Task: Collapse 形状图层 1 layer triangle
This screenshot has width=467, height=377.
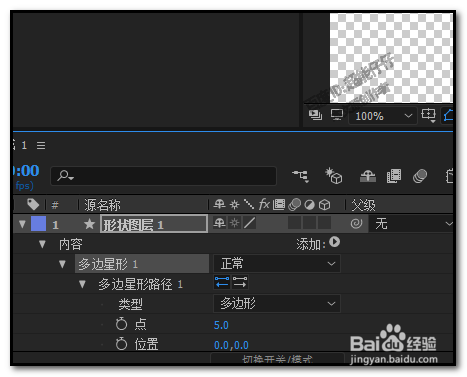Action: [22, 224]
